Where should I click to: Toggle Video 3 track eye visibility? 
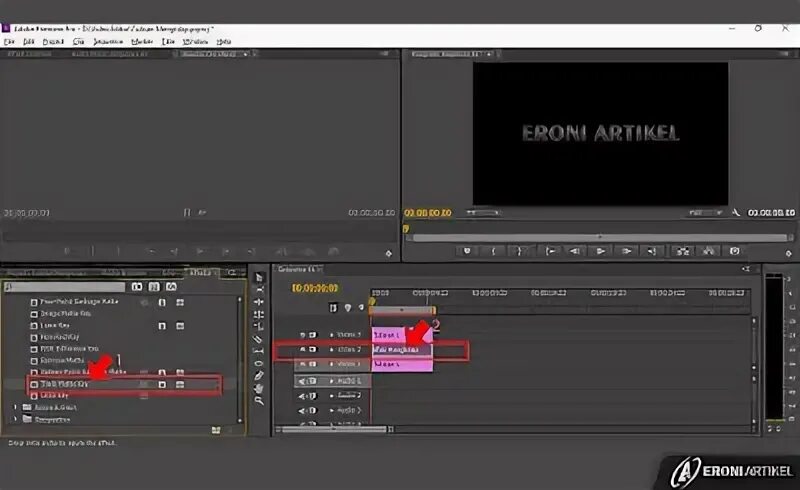(x=303, y=335)
